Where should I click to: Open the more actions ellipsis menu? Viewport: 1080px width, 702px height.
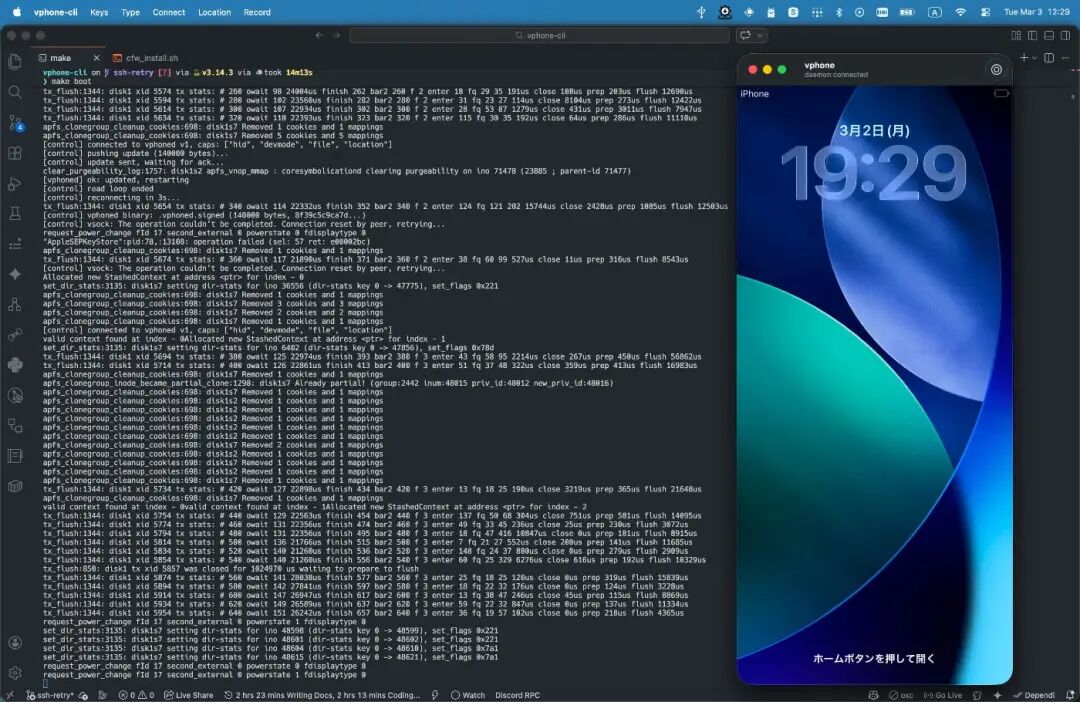click(x=1066, y=58)
